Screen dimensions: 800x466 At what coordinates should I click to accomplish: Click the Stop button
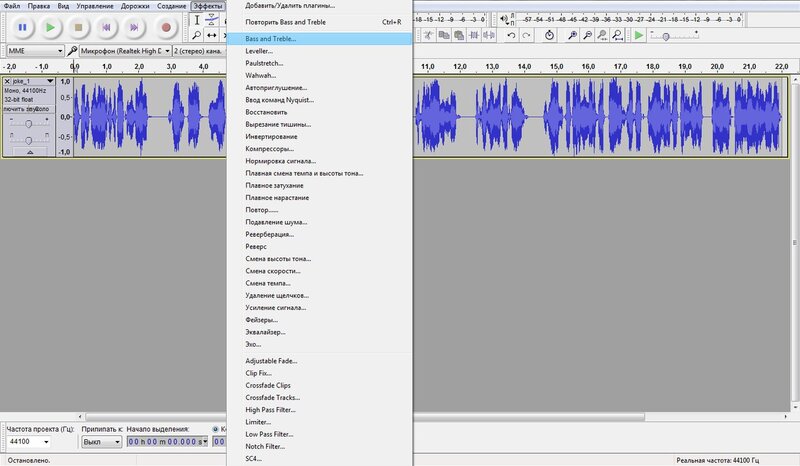(79, 28)
